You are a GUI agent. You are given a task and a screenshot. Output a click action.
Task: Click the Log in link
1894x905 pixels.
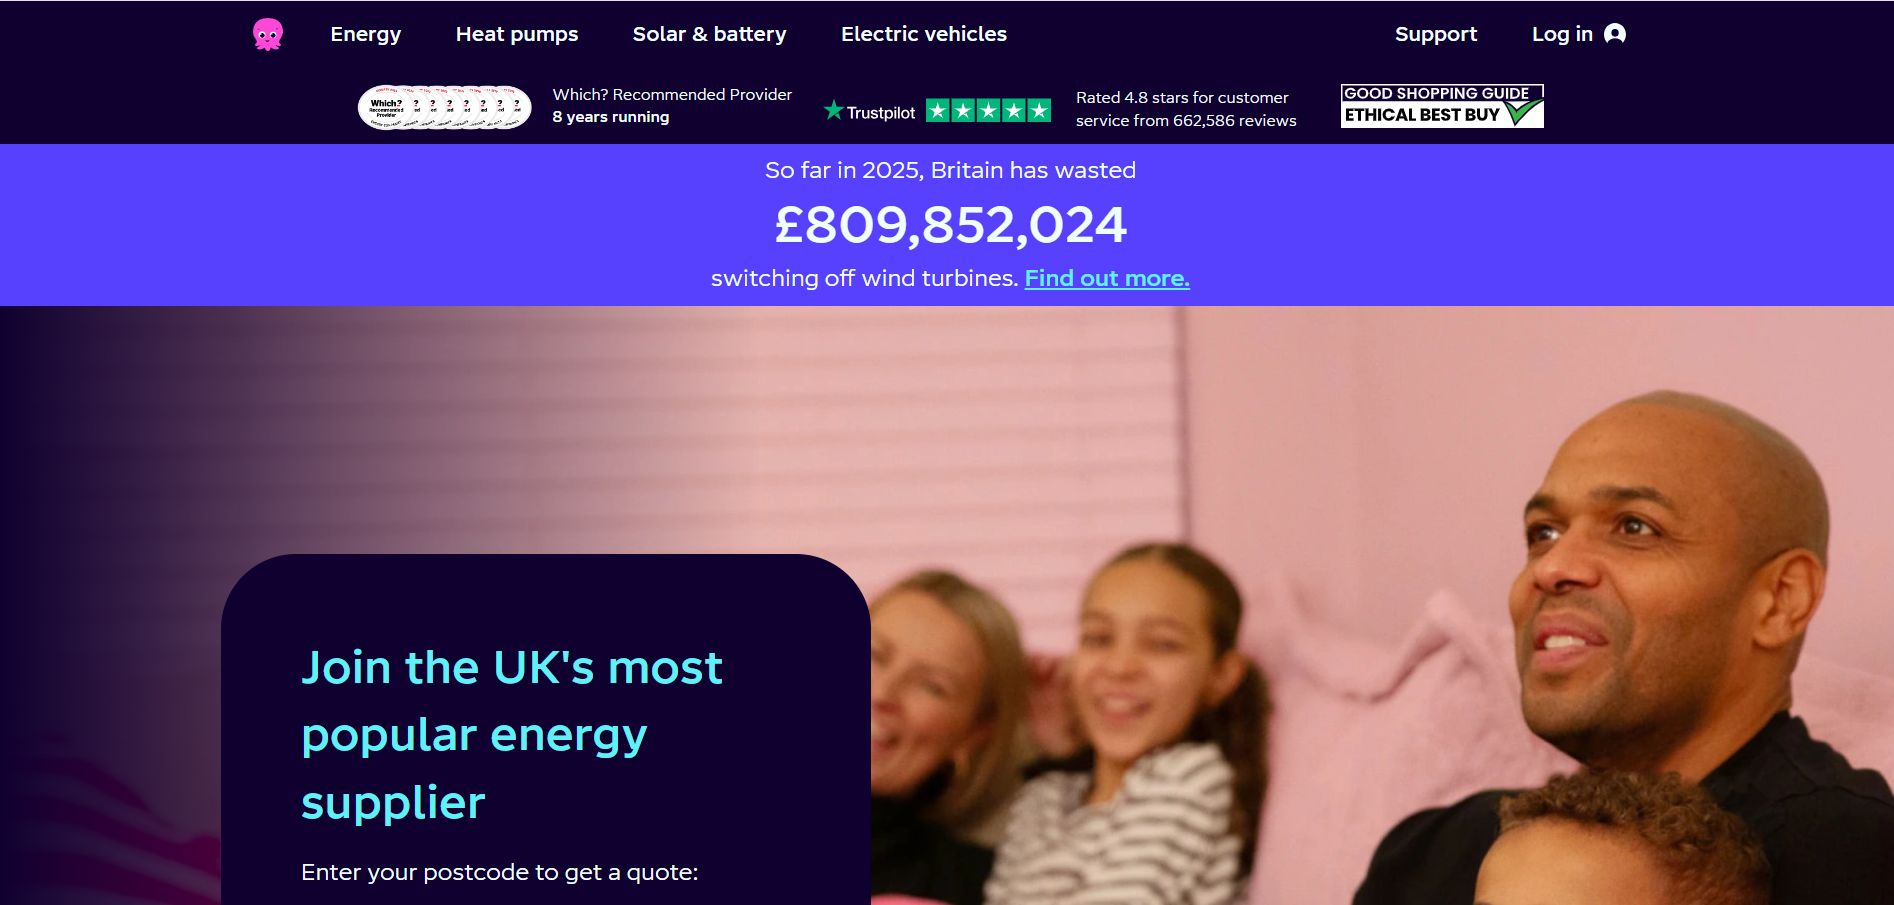1562,34
